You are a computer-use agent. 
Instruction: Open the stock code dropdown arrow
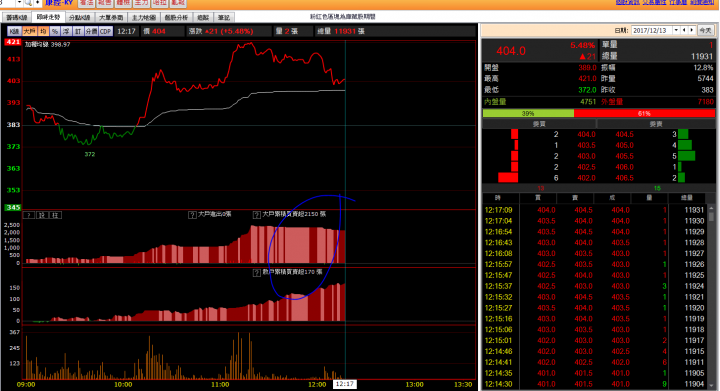click(19, 3)
